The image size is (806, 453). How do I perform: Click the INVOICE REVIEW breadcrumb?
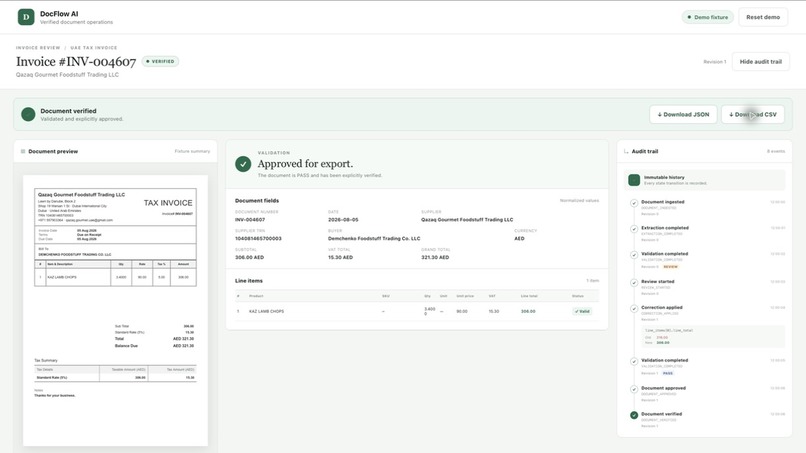point(38,48)
